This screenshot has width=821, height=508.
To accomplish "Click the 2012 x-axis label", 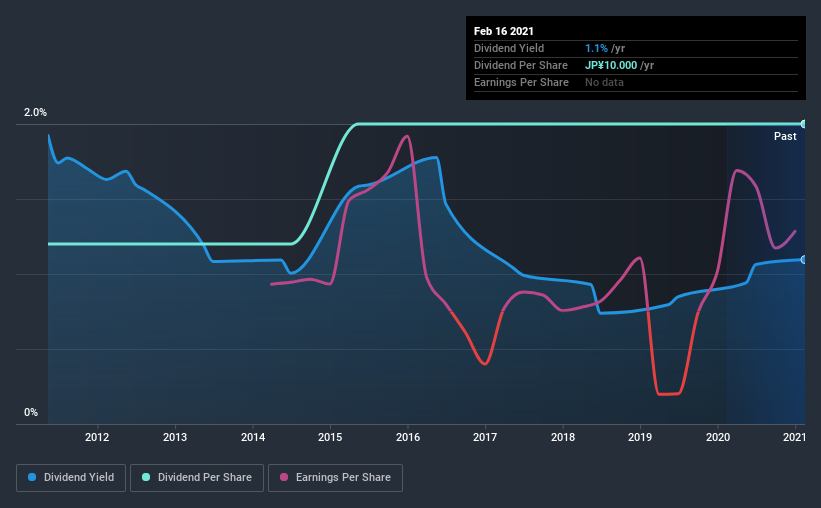I will point(97,437).
